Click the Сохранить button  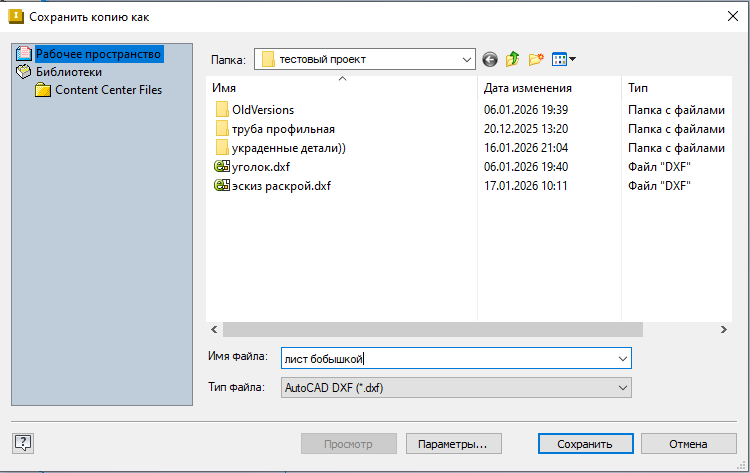pos(585,444)
